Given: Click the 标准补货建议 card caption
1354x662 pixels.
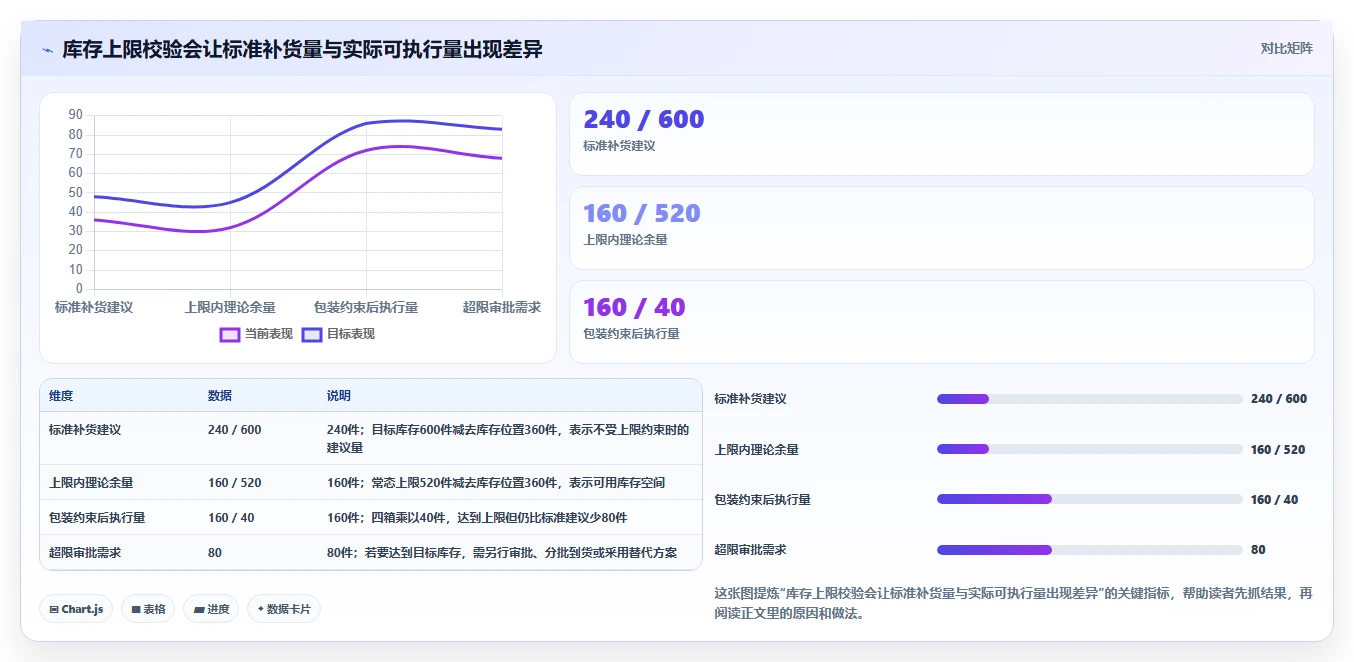Looking at the screenshot, I should pyautogui.click(x=619, y=146).
